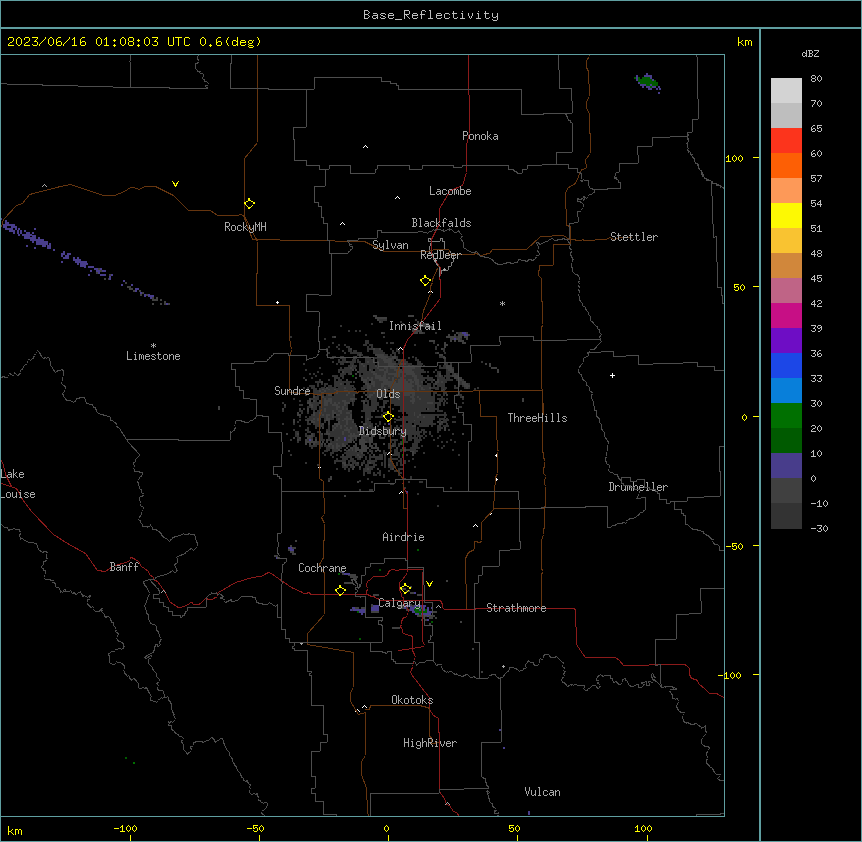The height and width of the screenshot is (842, 862).
Task: Click the yellow marker south of Cochrane
Action: click(x=340, y=590)
